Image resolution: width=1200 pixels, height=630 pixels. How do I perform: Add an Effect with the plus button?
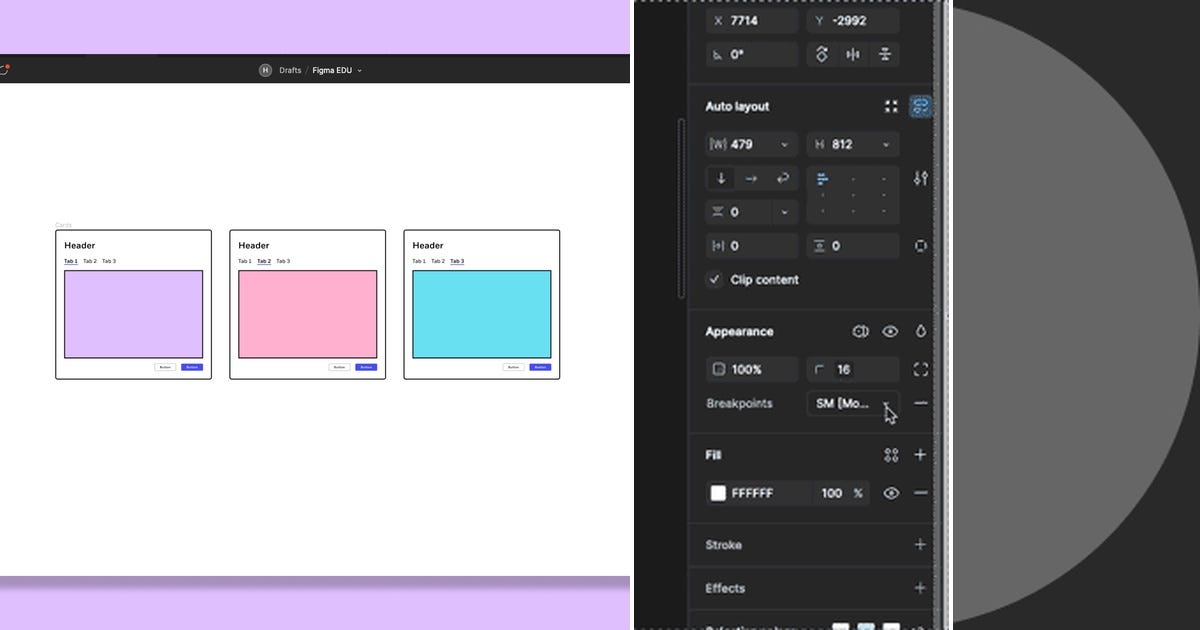(x=920, y=588)
